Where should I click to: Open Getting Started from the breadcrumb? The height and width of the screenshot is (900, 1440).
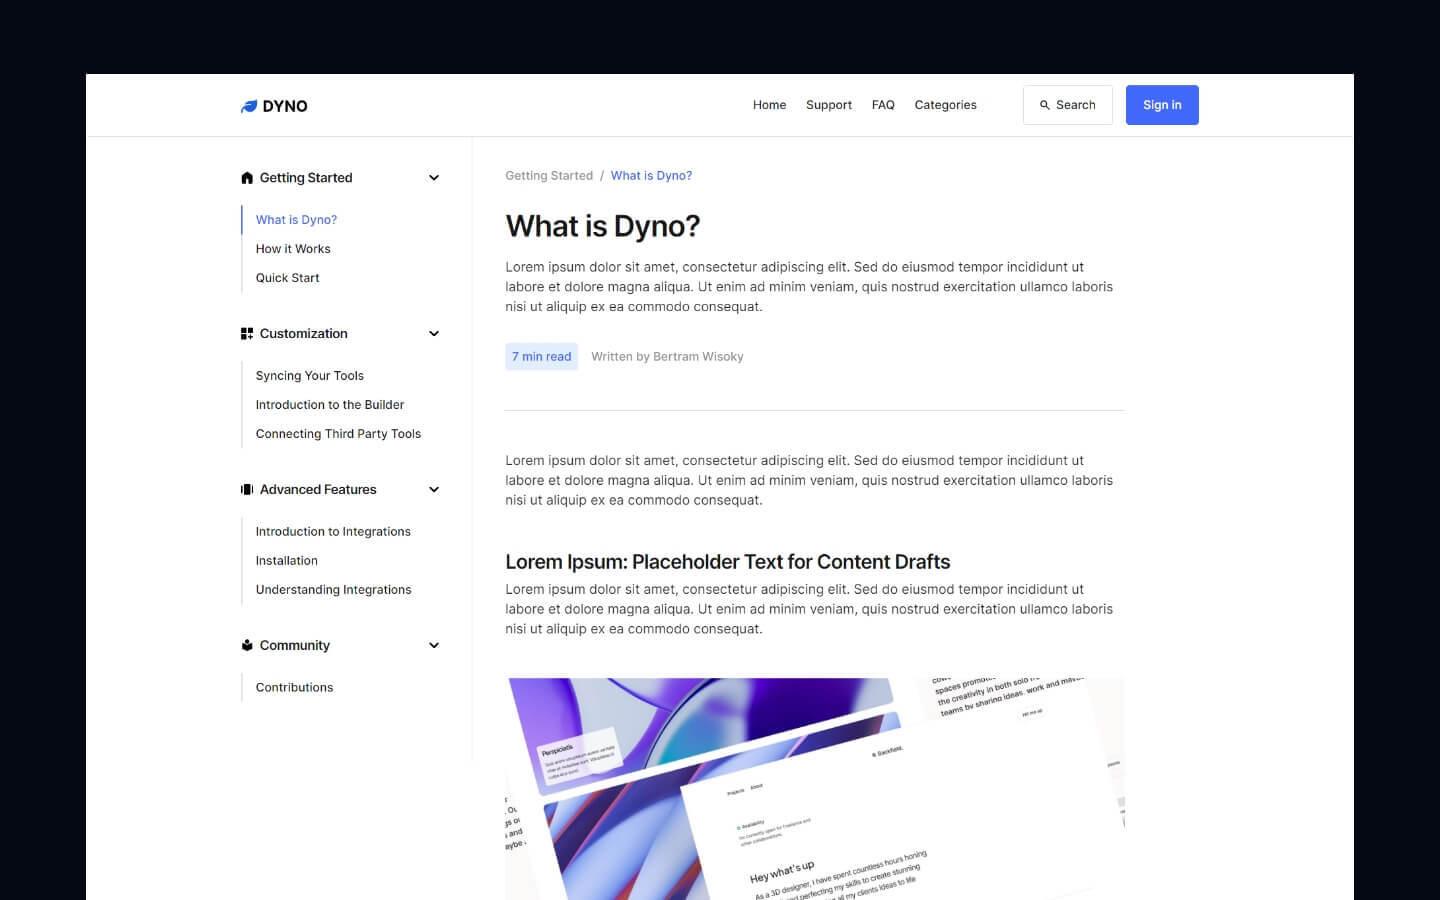(549, 175)
